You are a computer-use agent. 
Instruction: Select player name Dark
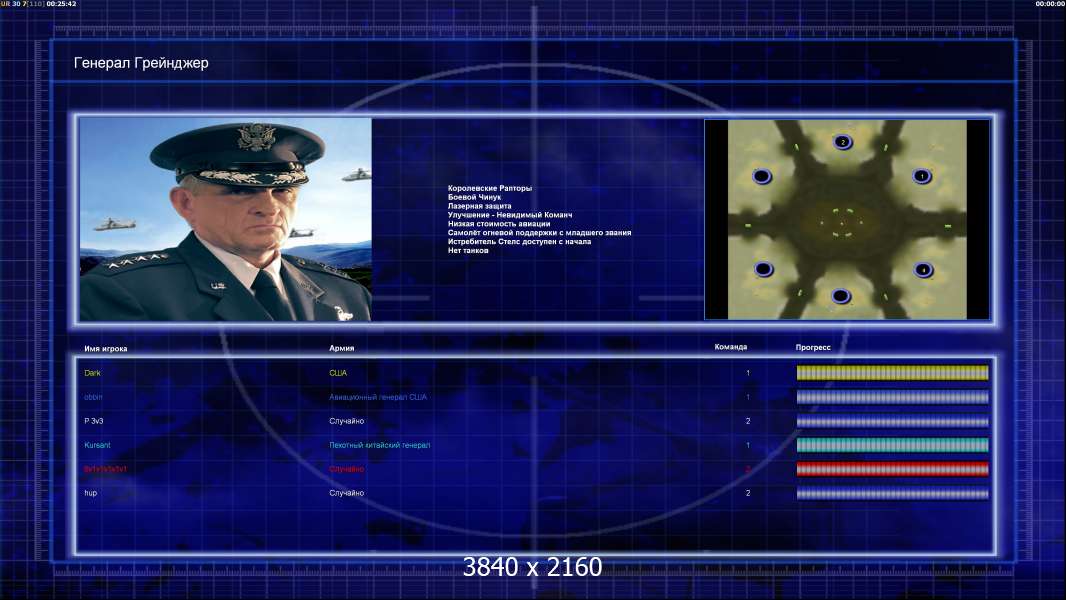click(92, 373)
